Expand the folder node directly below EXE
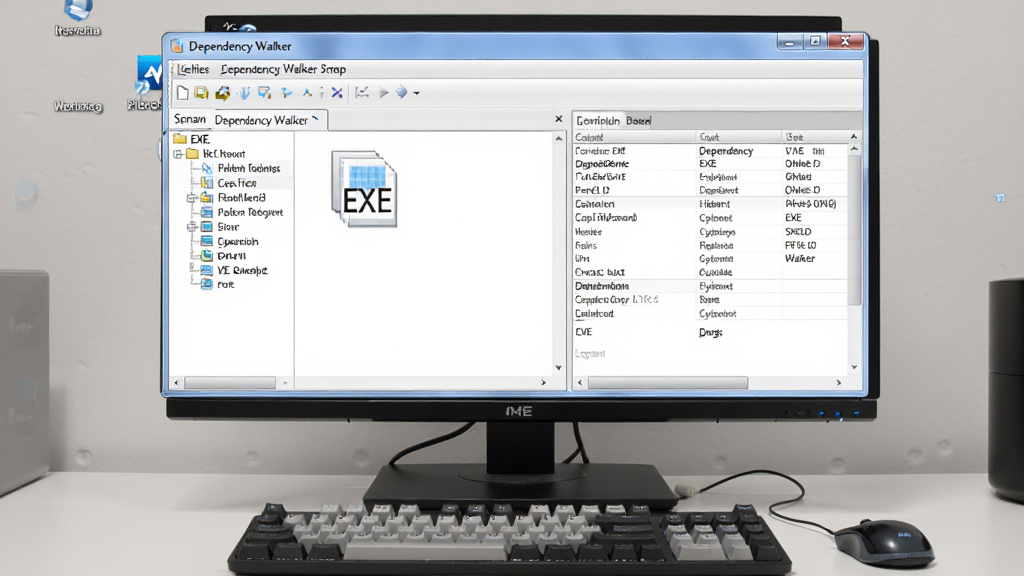Screen dimensions: 1024x576 click(x=178, y=154)
